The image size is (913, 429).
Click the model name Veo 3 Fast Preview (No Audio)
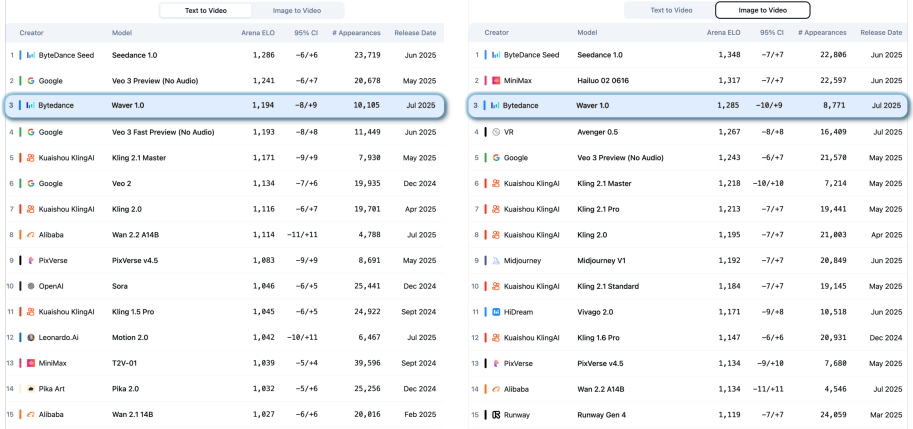point(163,132)
